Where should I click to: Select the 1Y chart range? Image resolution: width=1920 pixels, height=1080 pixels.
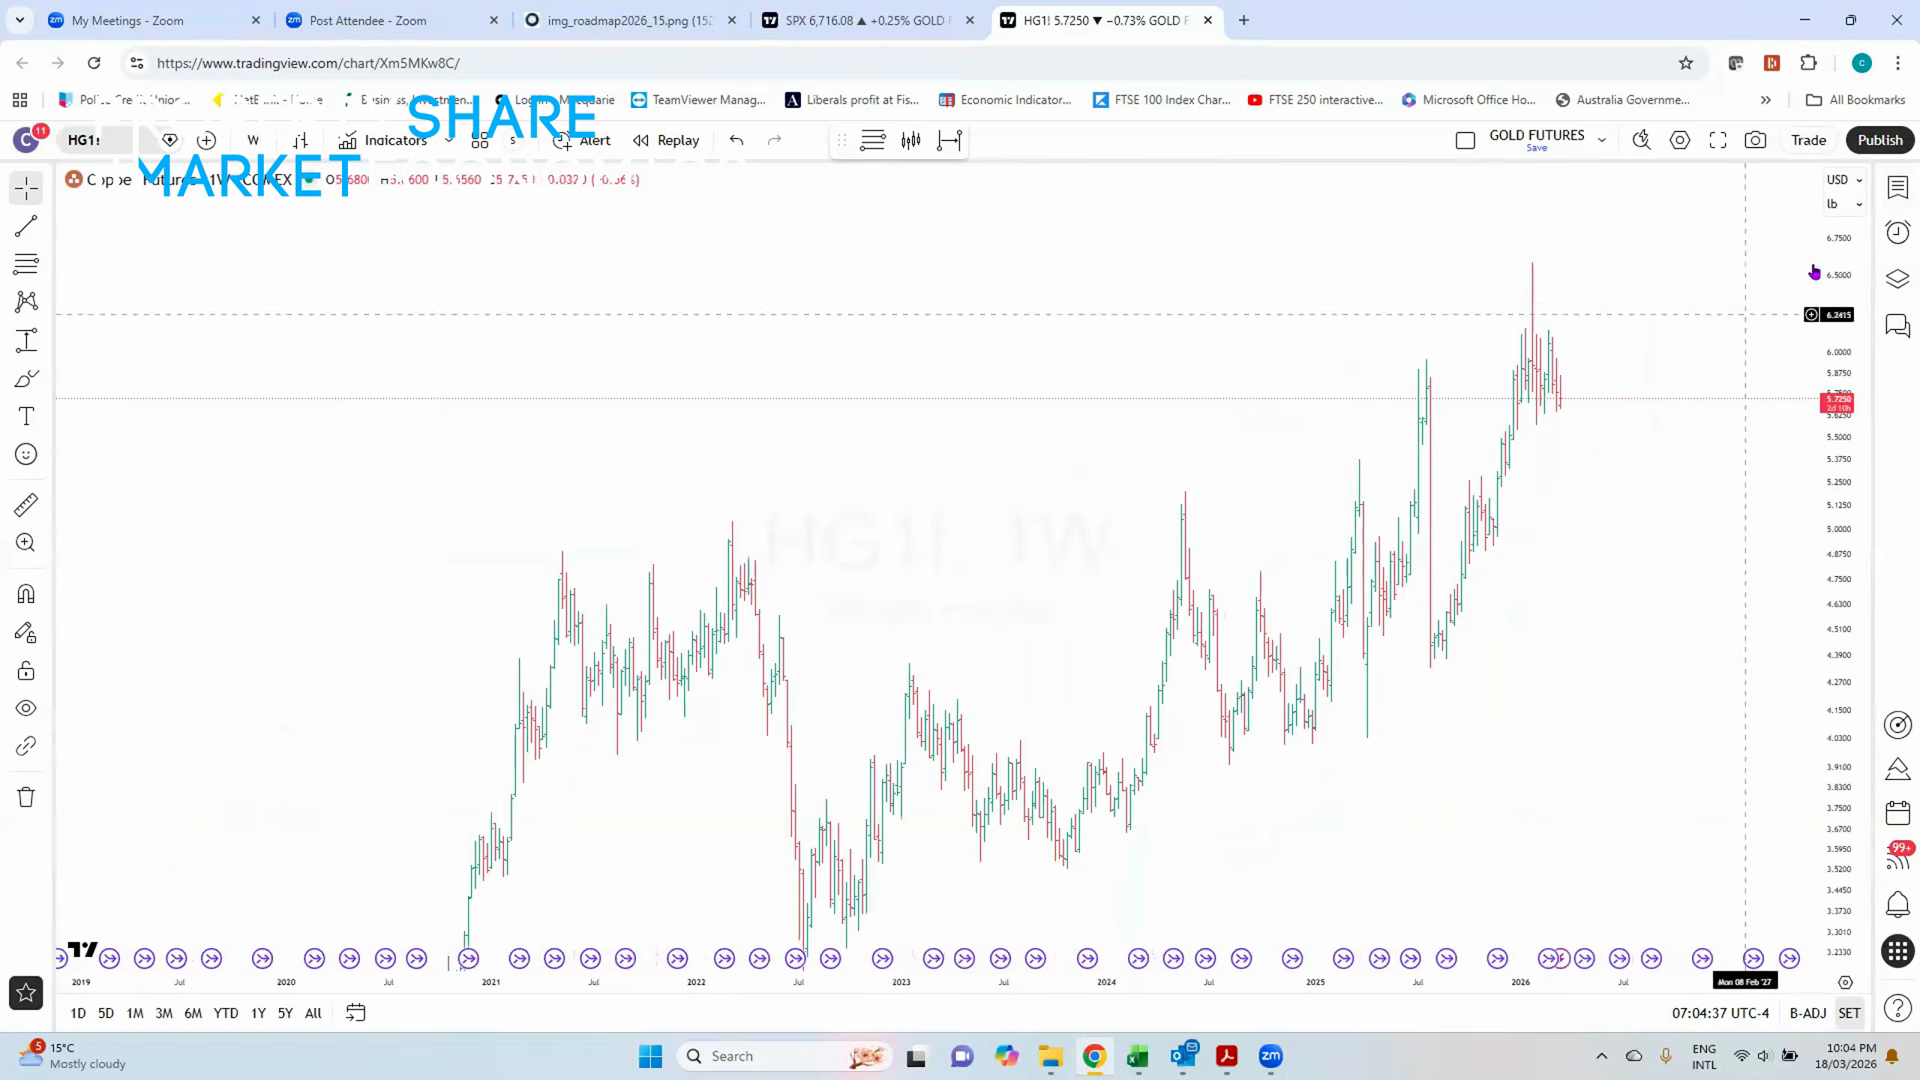point(257,1013)
